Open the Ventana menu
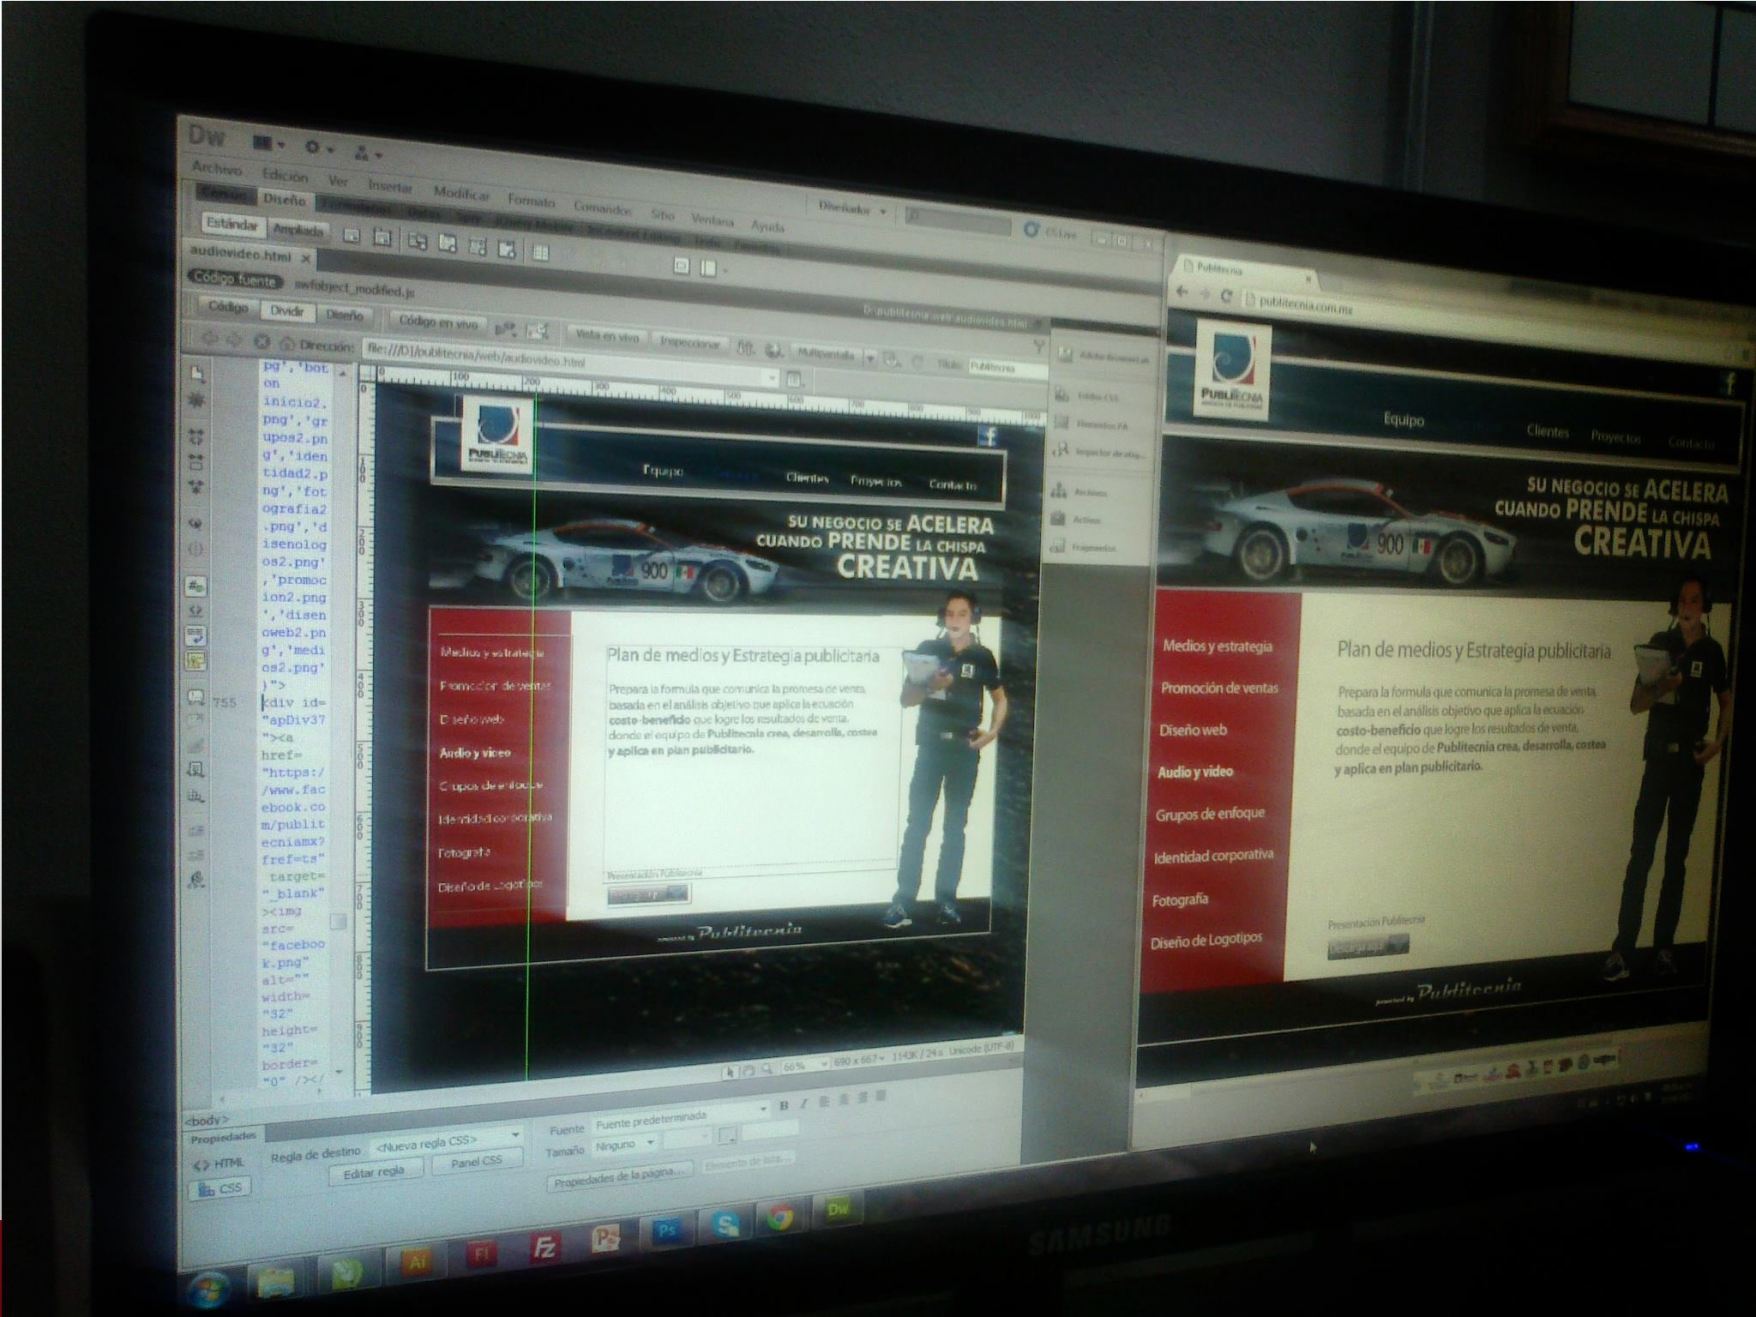The height and width of the screenshot is (1317, 1756). (712, 220)
